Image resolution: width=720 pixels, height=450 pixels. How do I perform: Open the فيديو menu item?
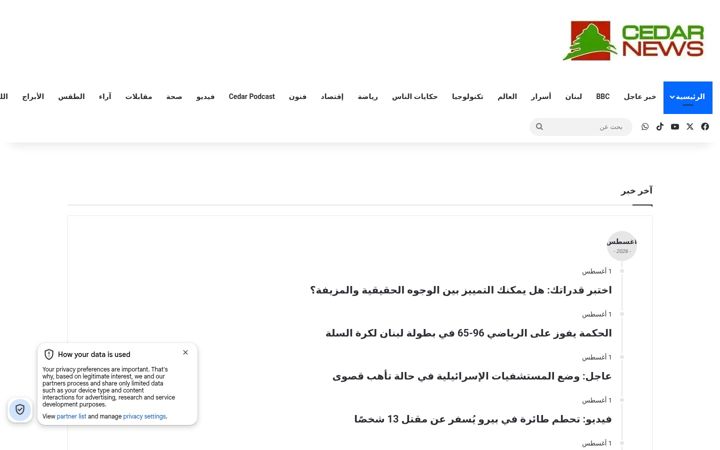pyautogui.click(x=205, y=96)
